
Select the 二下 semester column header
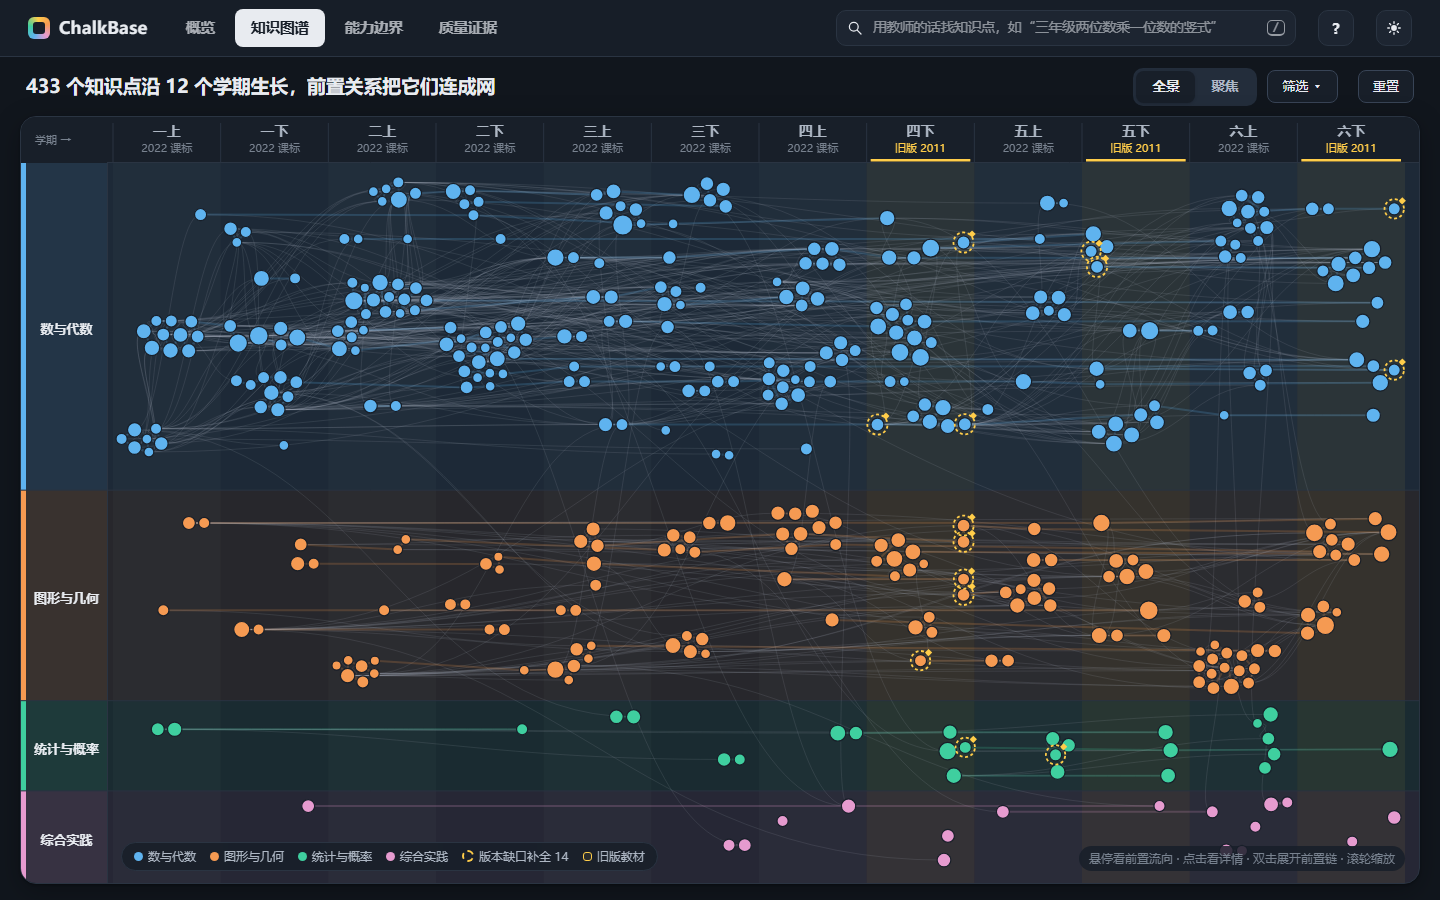[x=490, y=139]
